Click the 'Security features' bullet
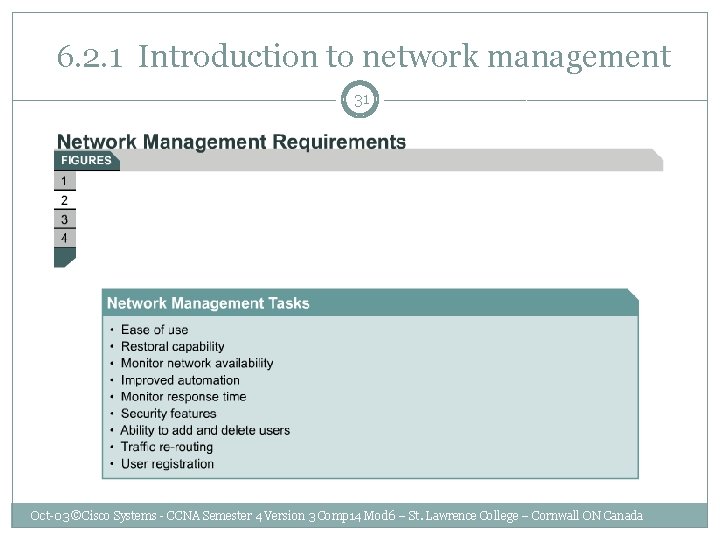The height and width of the screenshot is (540, 720). tap(169, 413)
